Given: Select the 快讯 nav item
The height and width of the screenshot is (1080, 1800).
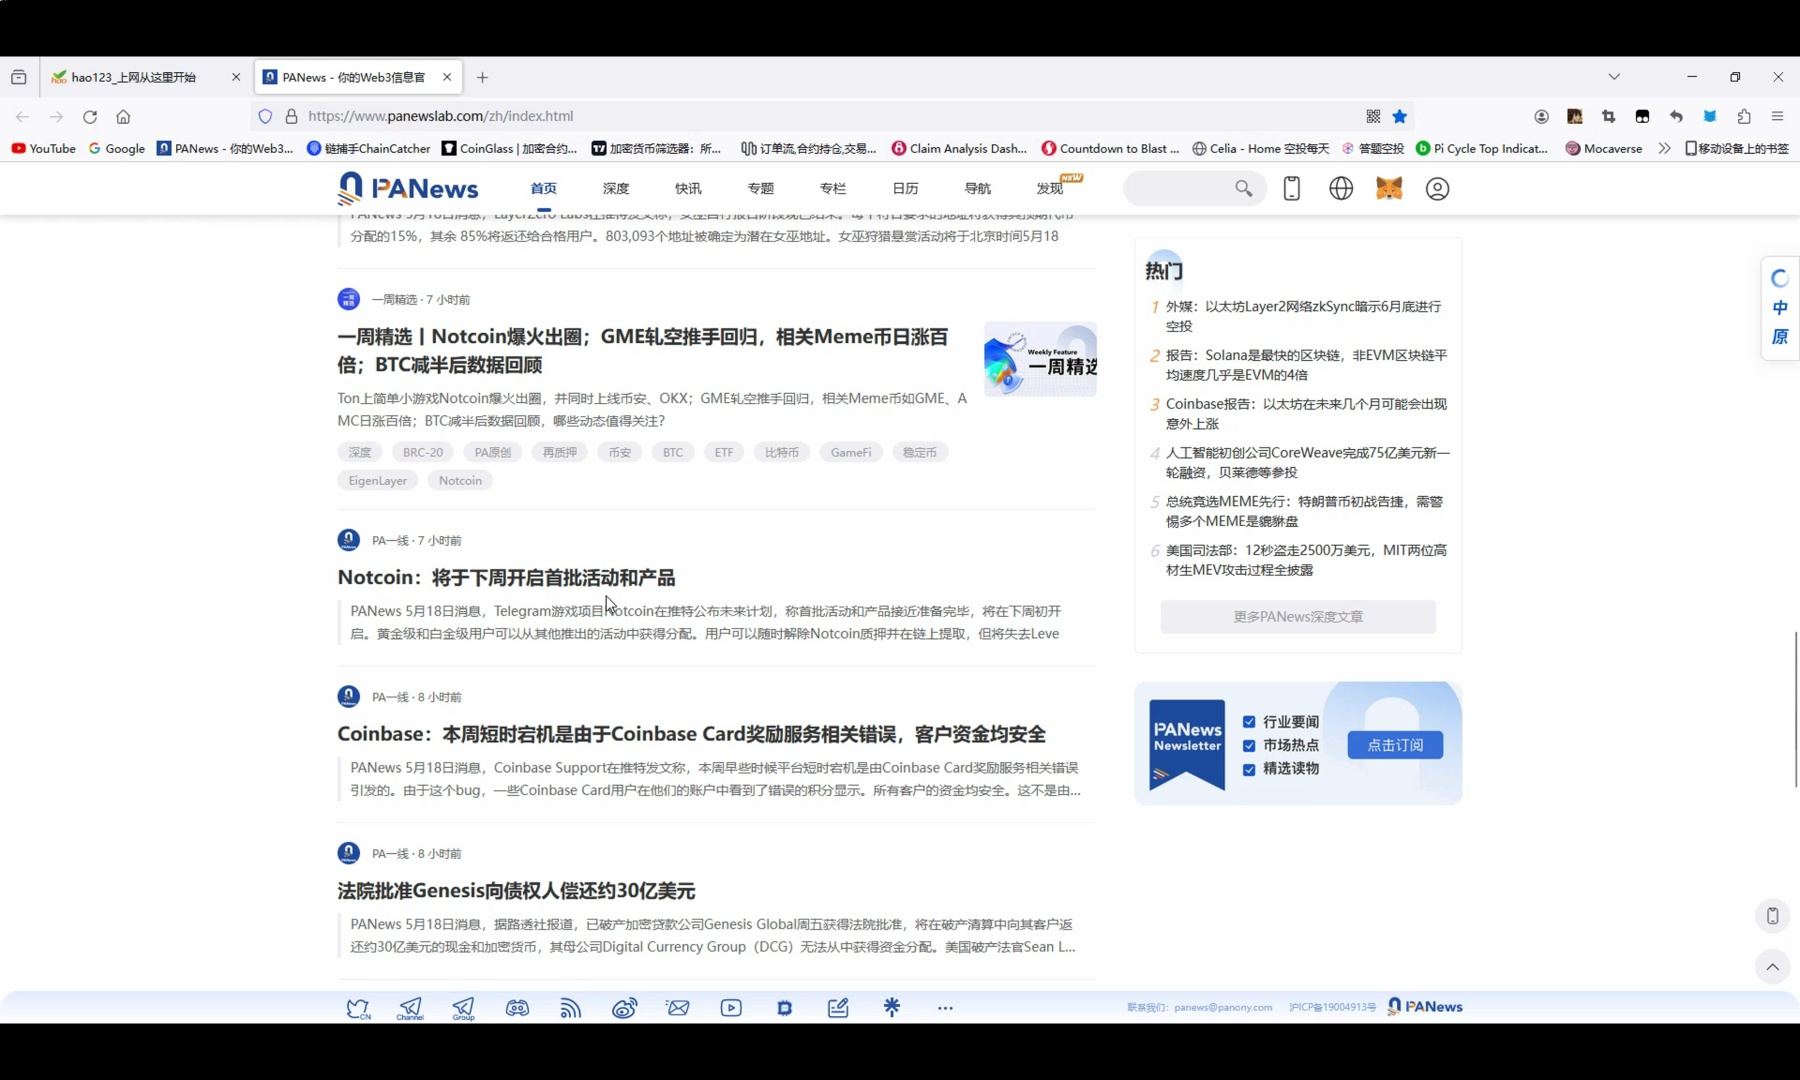Looking at the screenshot, I should (688, 188).
